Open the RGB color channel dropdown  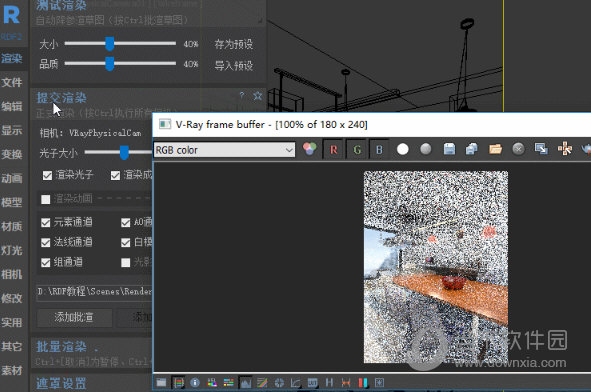pyautogui.click(x=224, y=150)
